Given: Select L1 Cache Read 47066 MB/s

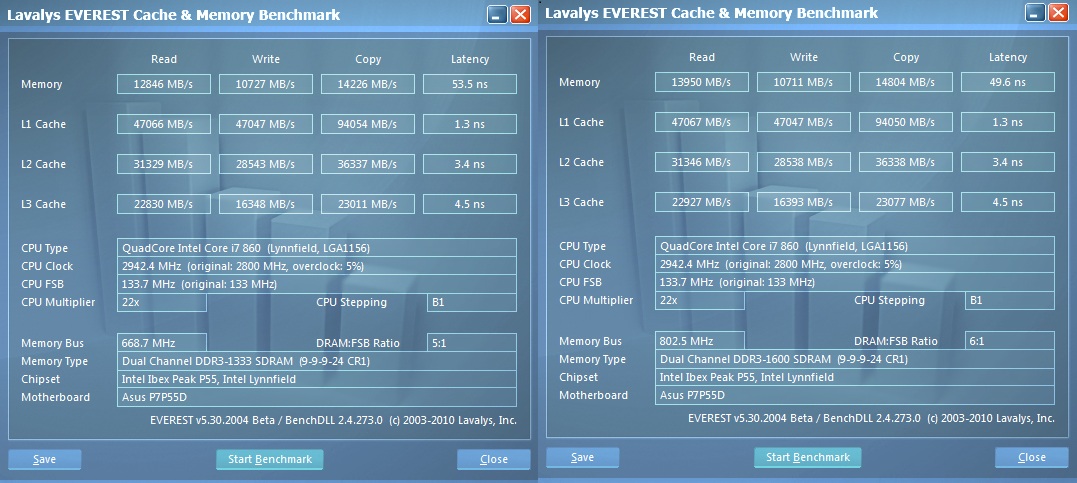Looking at the screenshot, I should tap(163, 124).
